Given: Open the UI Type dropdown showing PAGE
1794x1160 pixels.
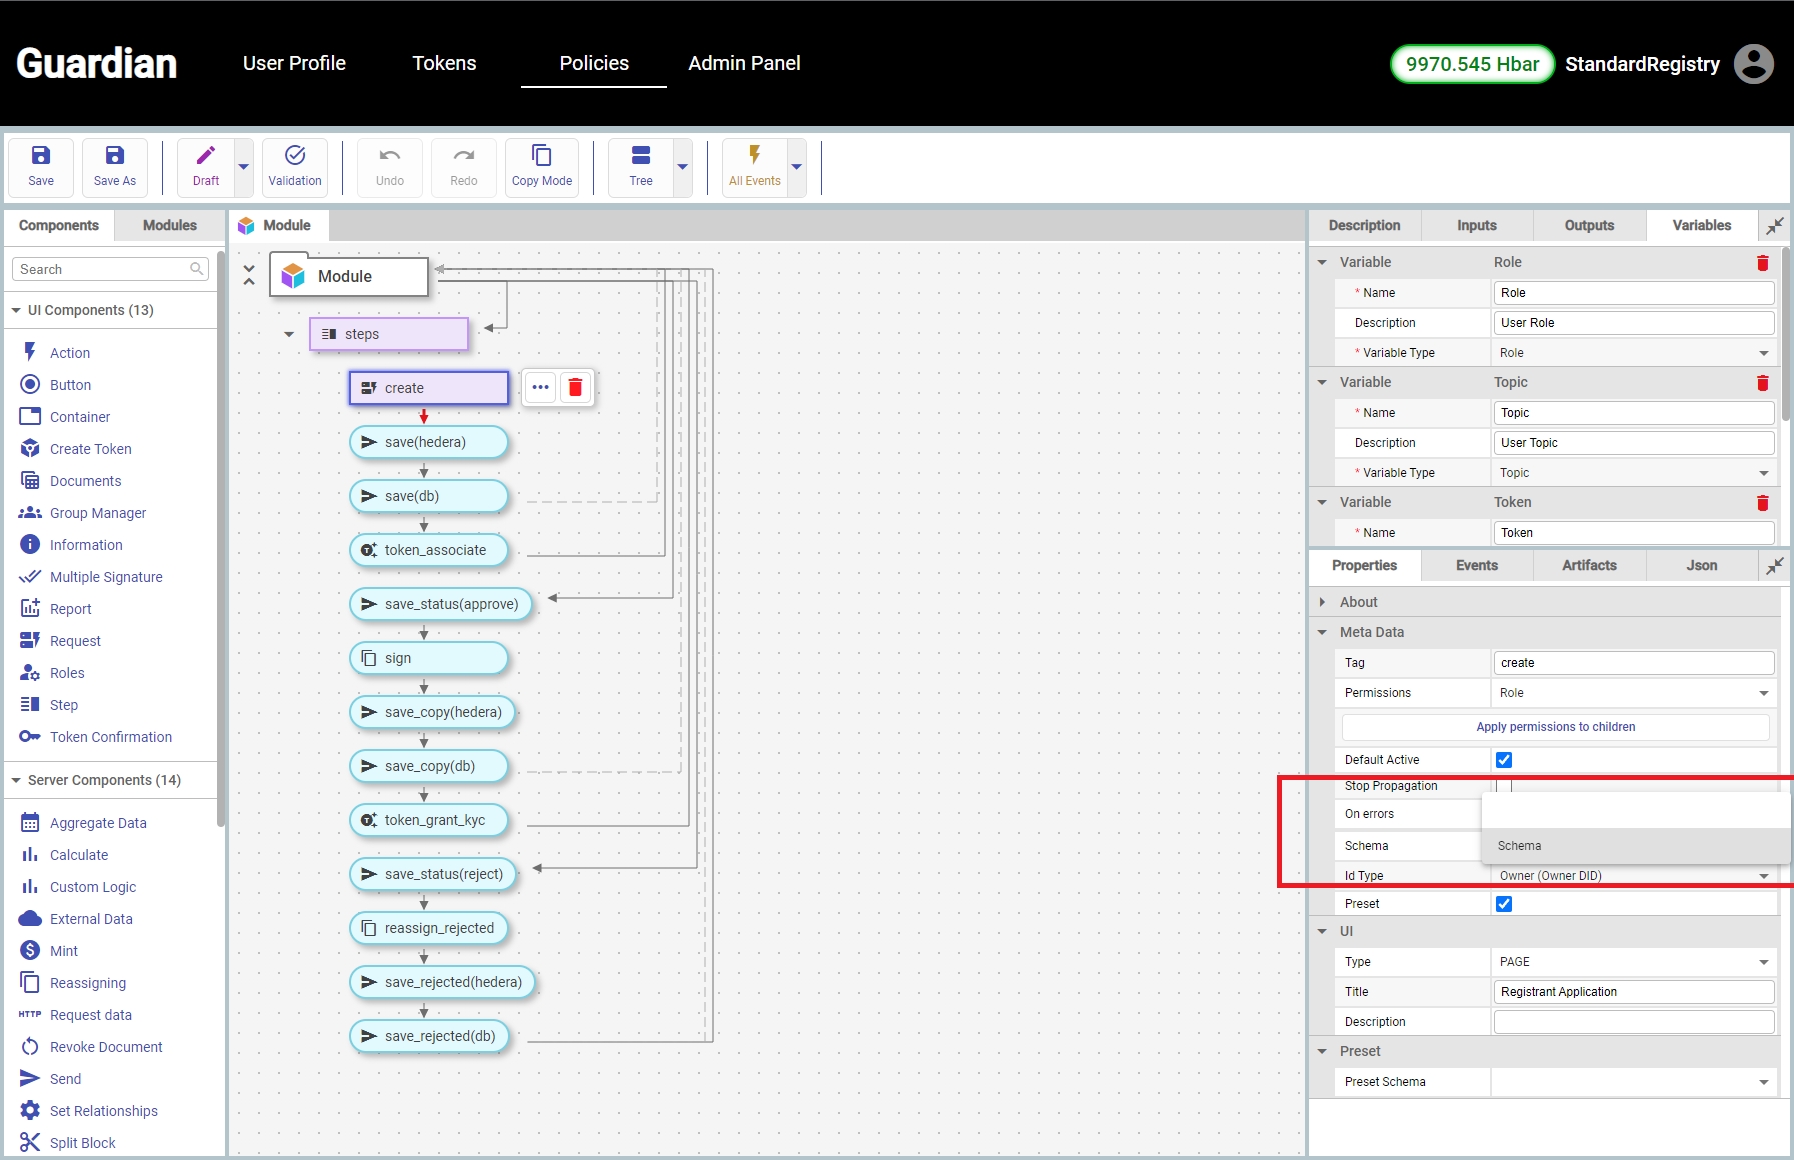Looking at the screenshot, I should [x=1632, y=962].
